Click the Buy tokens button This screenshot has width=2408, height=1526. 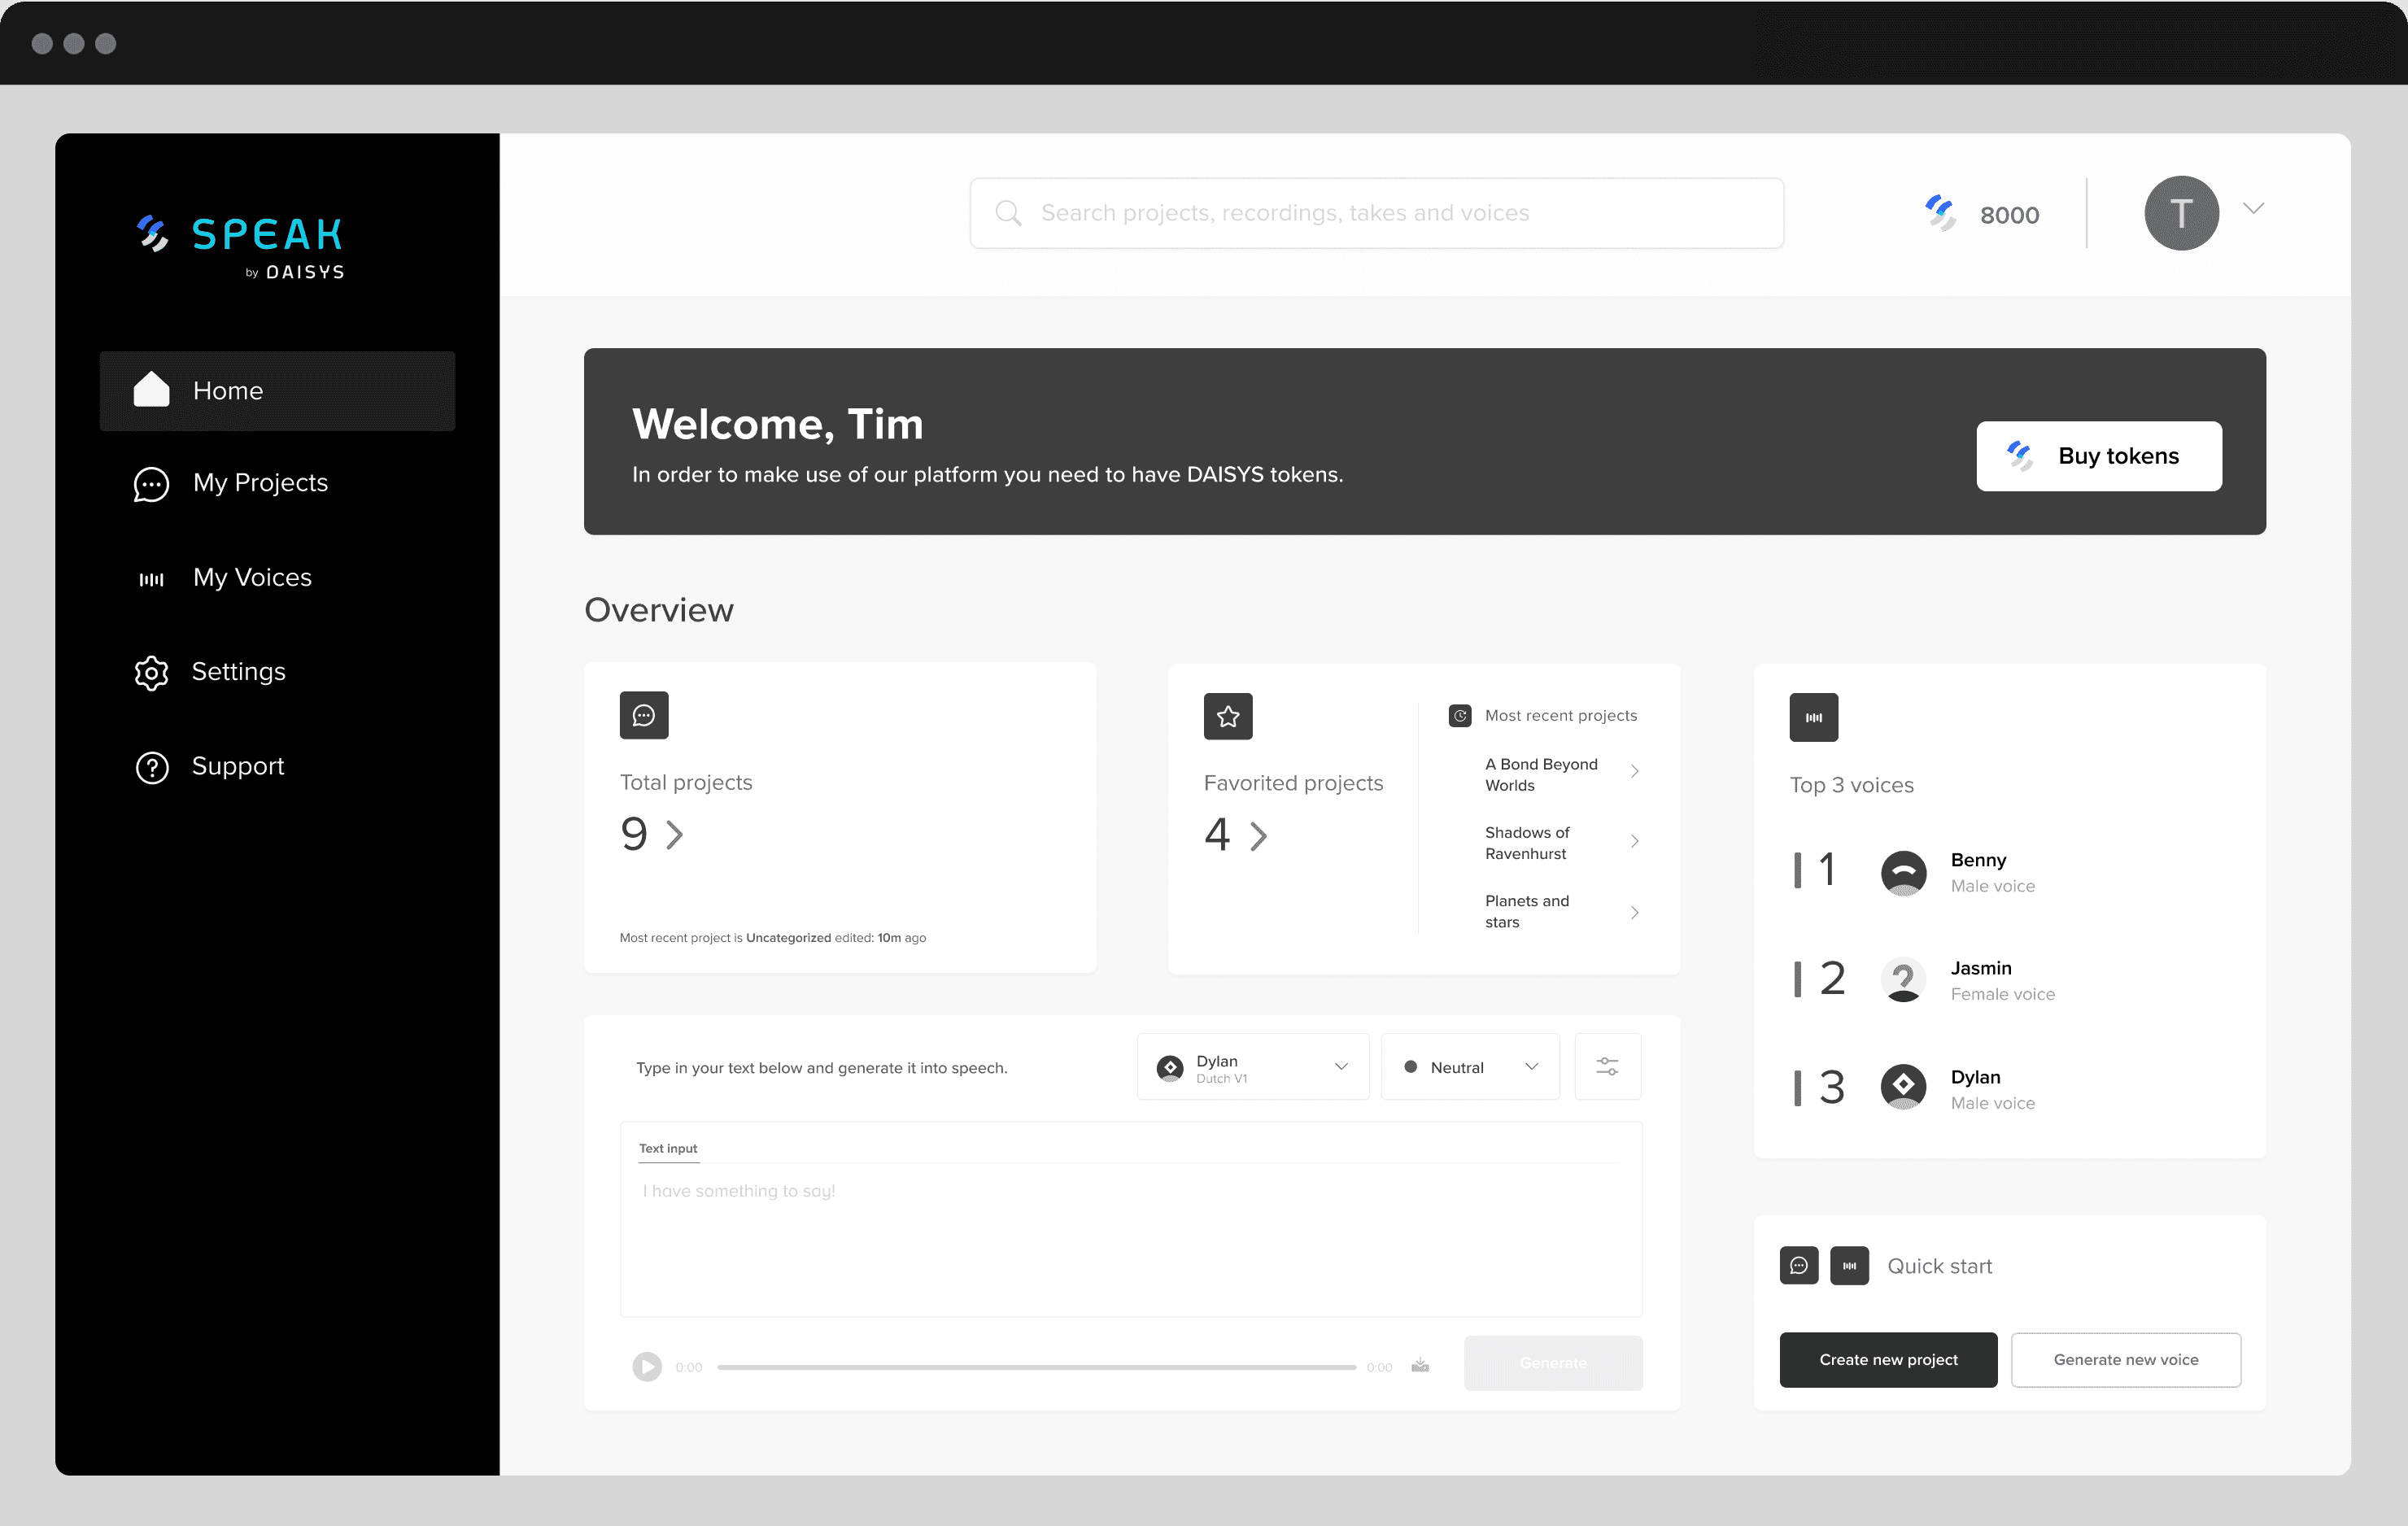(2098, 456)
